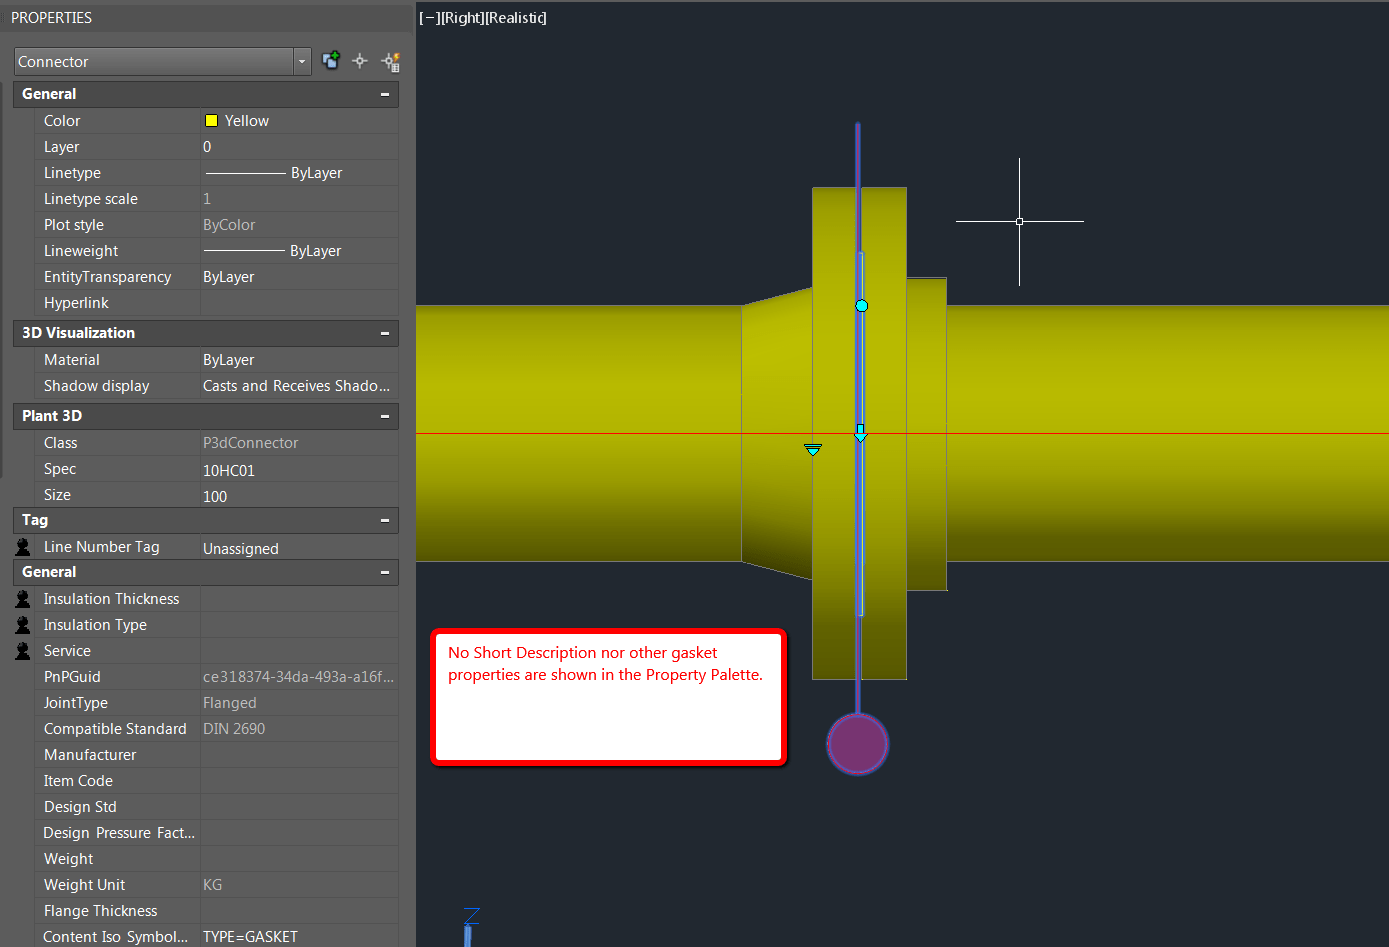Click the round cyan grip on the gasket
Image resolution: width=1389 pixels, height=947 pixels.
[x=861, y=305]
